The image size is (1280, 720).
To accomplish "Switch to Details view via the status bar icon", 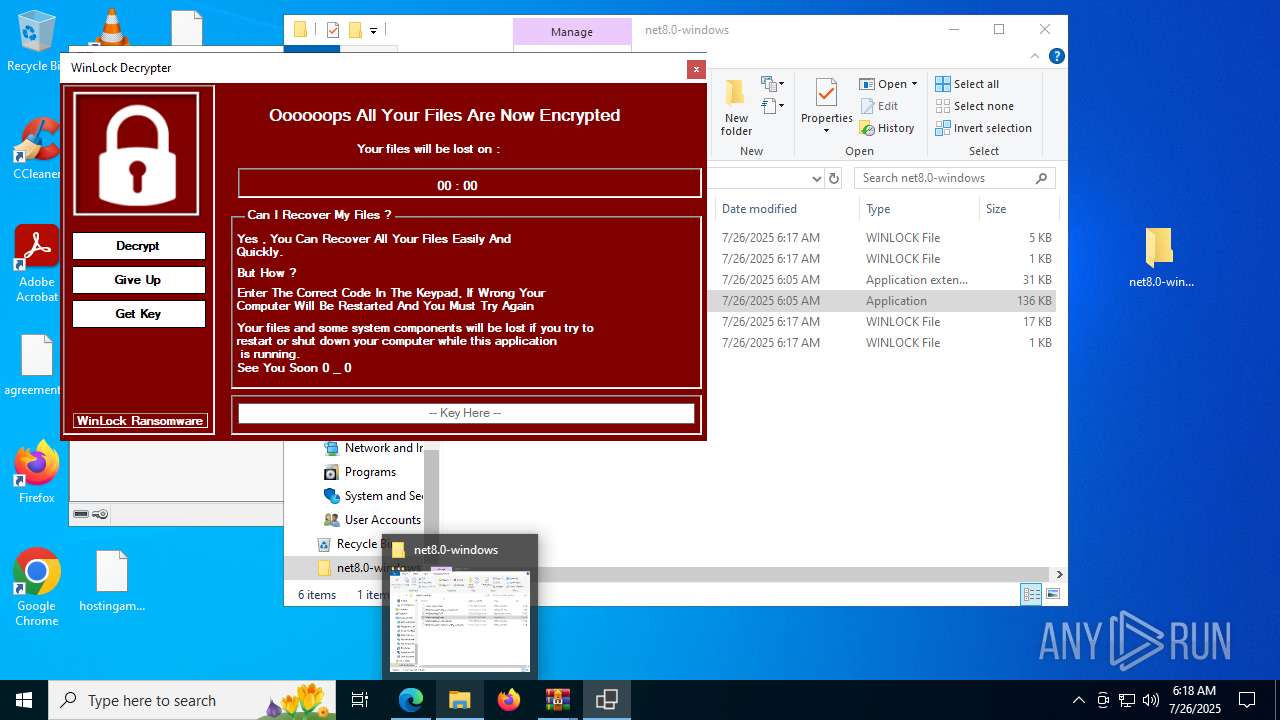I will [x=1031, y=594].
